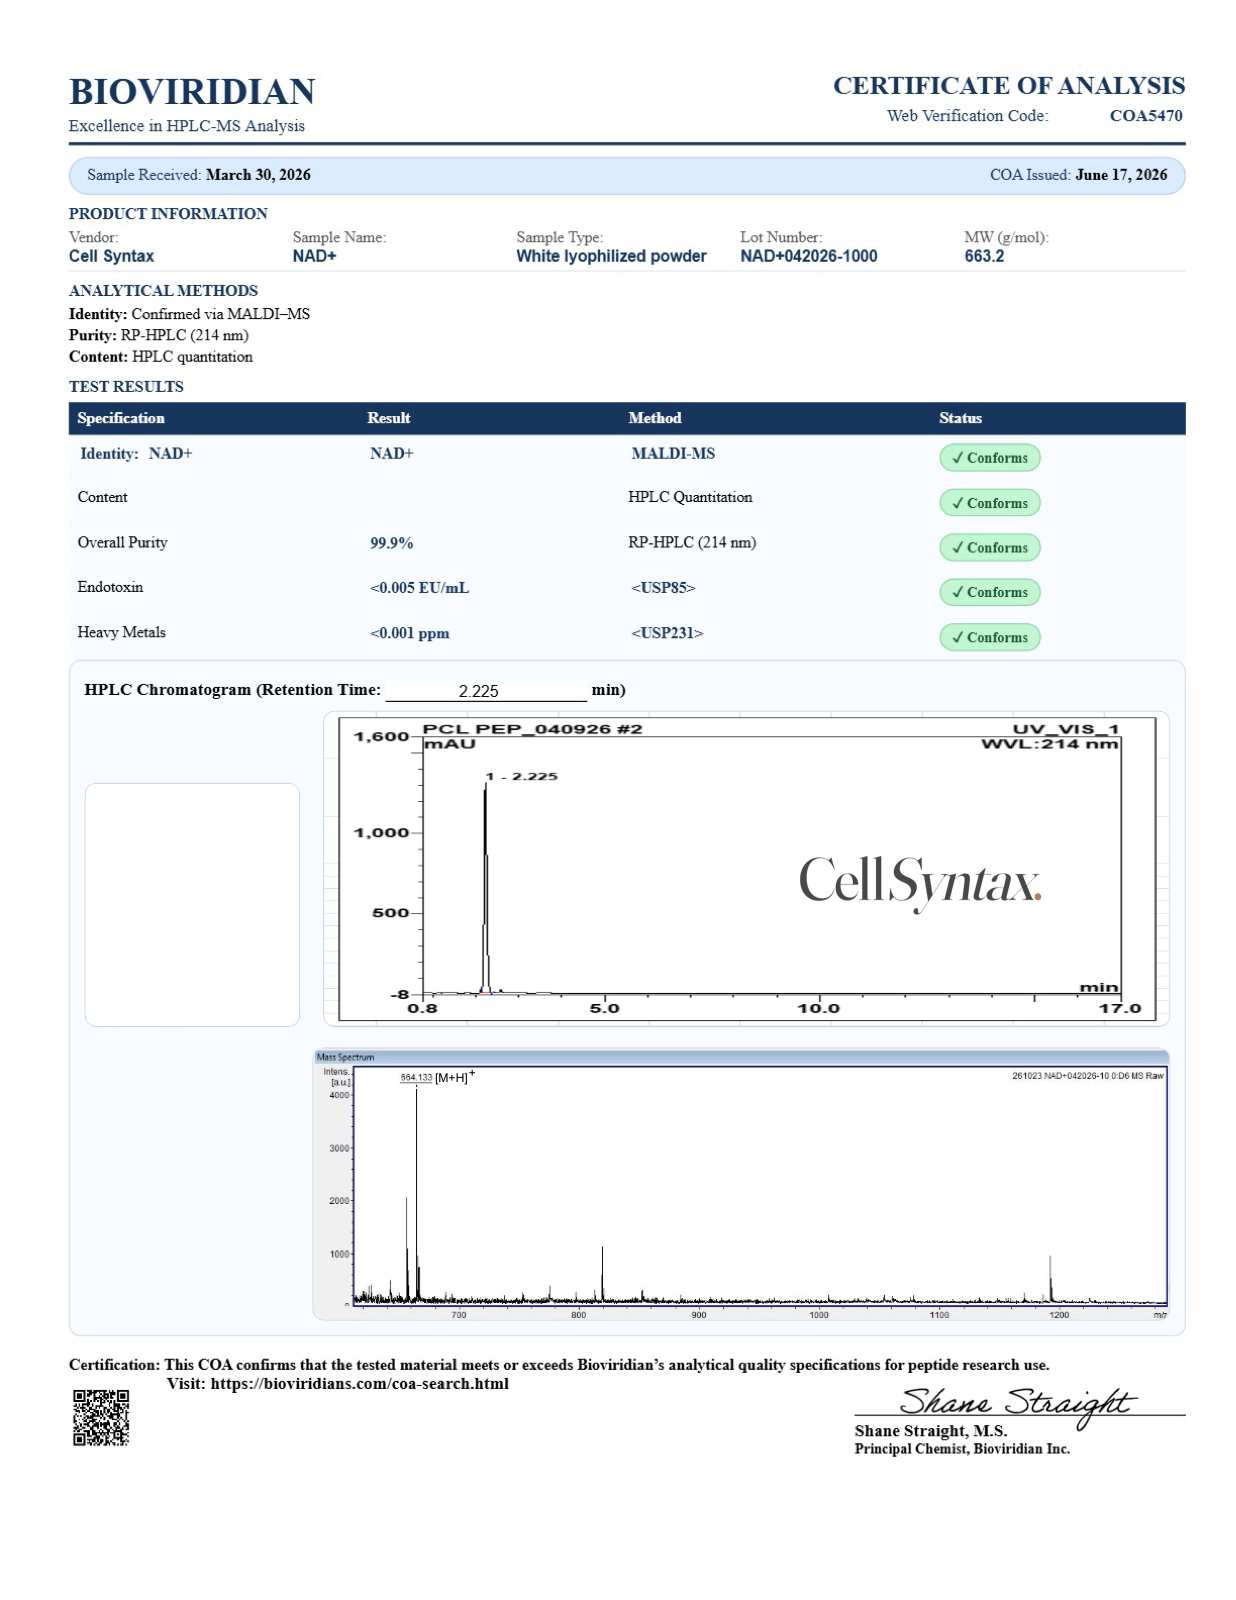The height and width of the screenshot is (1600, 1236).
Task: Select vendor name Cell Syntax
Action: point(111,256)
